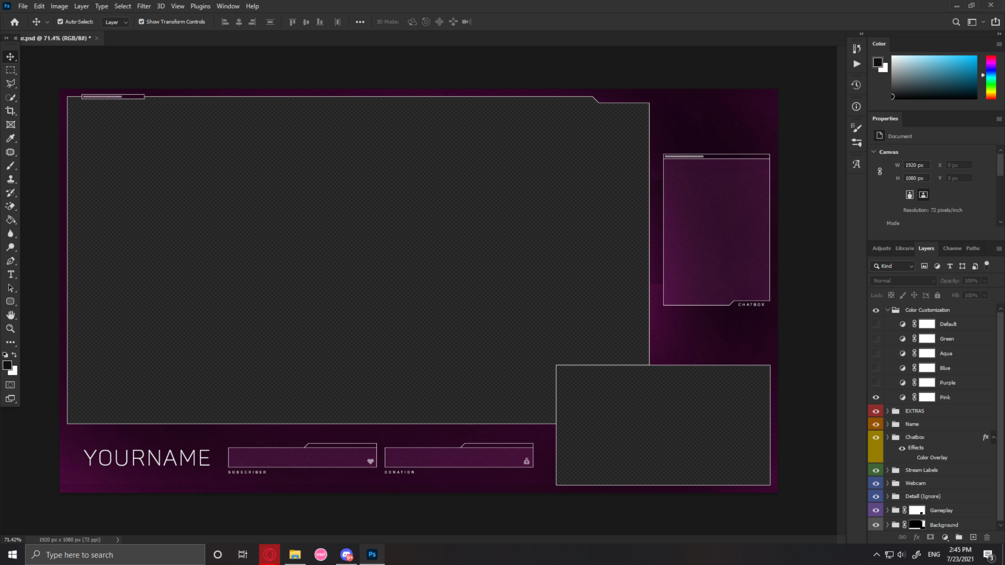
Task: Collapse the Color Customization group
Action: point(888,310)
